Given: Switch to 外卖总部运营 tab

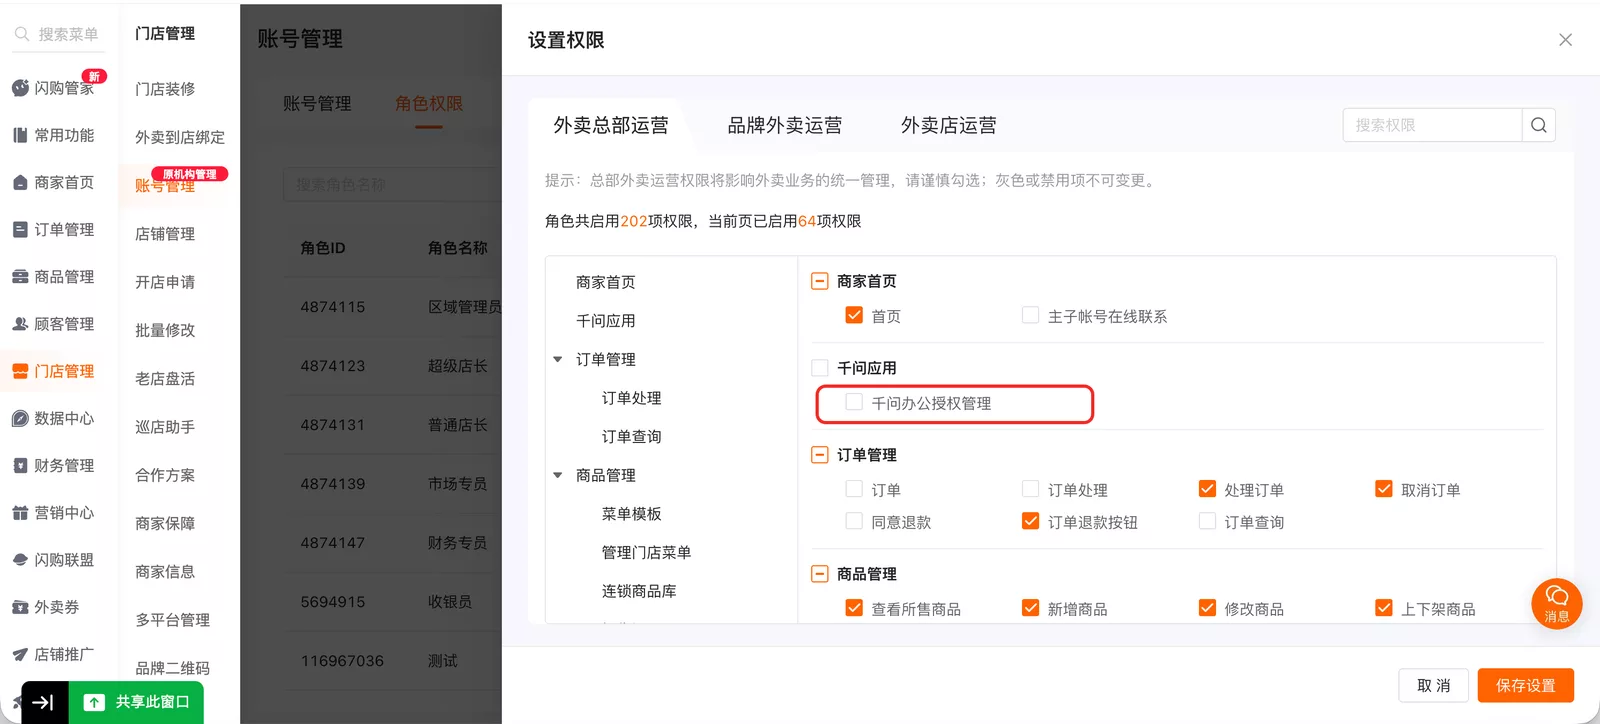Looking at the screenshot, I should [611, 125].
